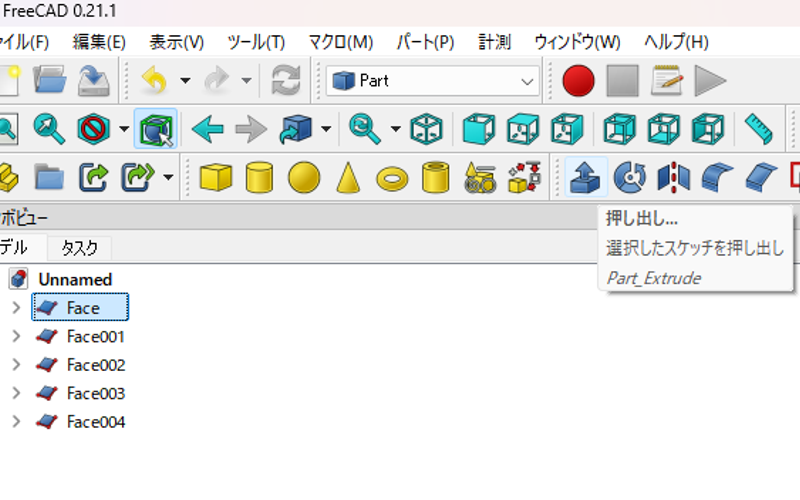Toggle the bounding box selection icon
This screenshot has width=800, height=500.
coord(156,129)
